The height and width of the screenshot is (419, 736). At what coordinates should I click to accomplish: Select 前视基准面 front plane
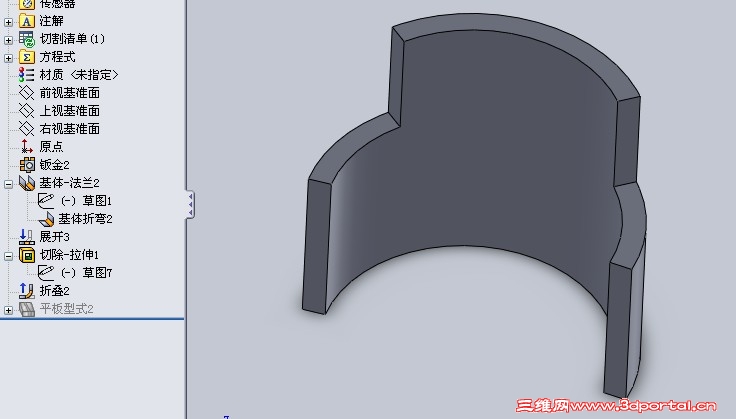(69, 93)
